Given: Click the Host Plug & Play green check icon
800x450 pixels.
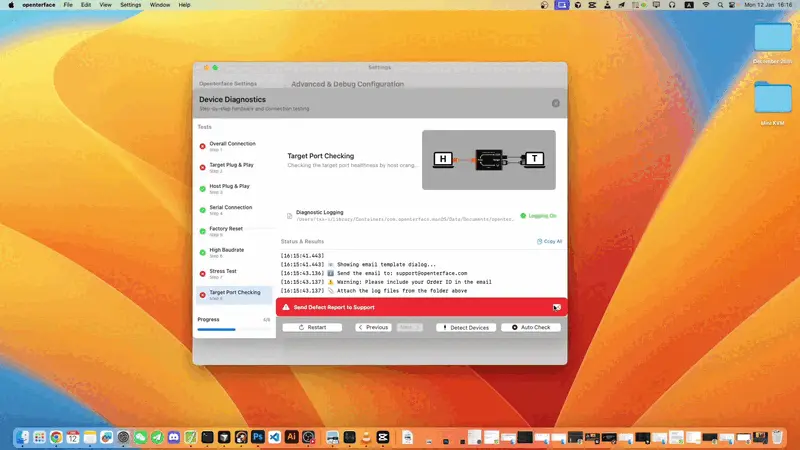Looking at the screenshot, I should click(x=202, y=188).
